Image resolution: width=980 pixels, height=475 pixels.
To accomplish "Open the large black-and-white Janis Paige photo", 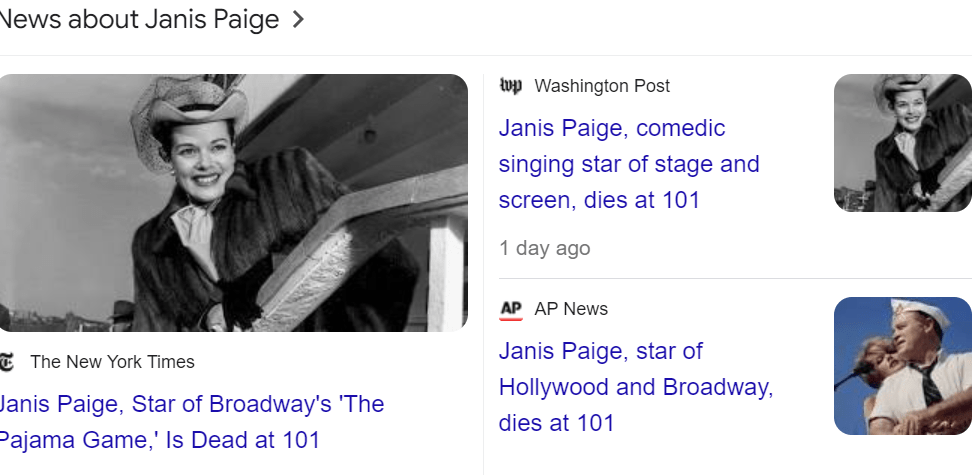I will click(x=232, y=202).
